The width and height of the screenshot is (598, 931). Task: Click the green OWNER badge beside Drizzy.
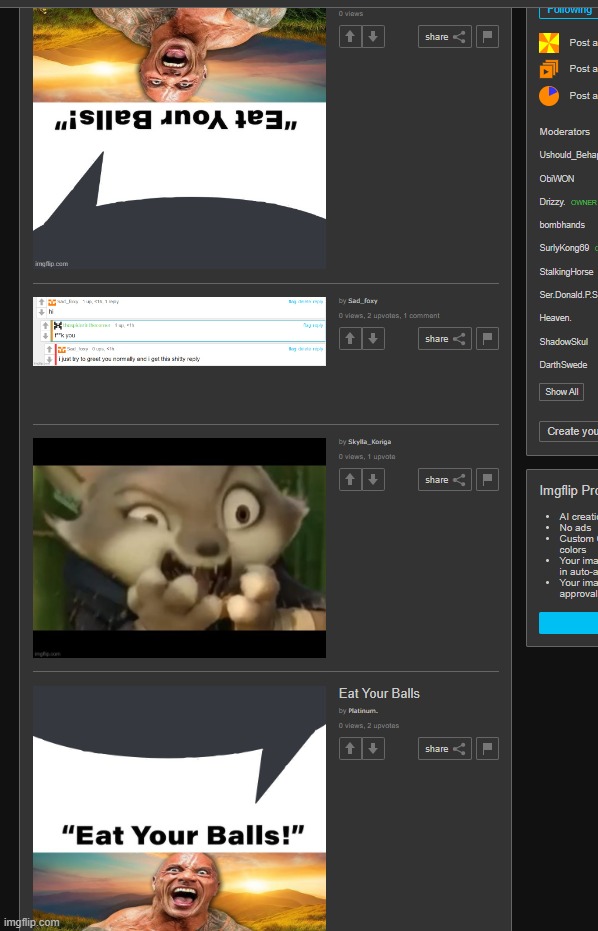[x=583, y=203]
